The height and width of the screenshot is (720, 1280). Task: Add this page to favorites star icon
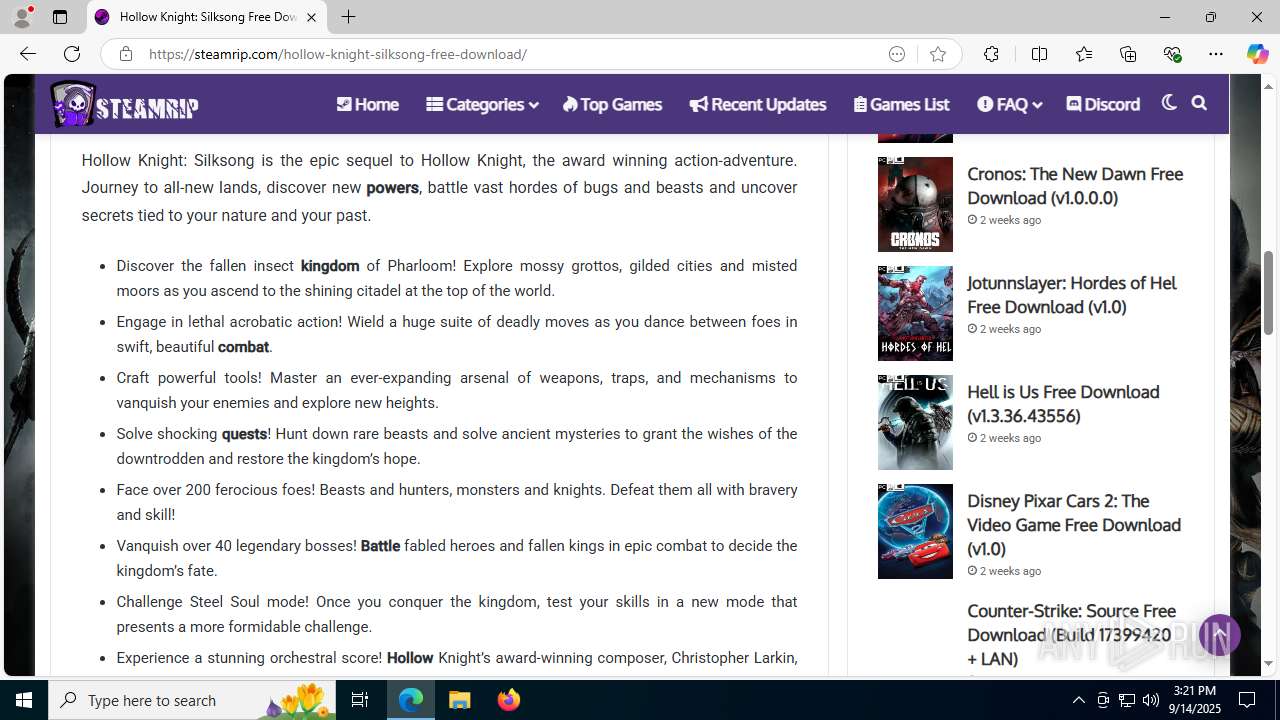pyautogui.click(x=937, y=54)
